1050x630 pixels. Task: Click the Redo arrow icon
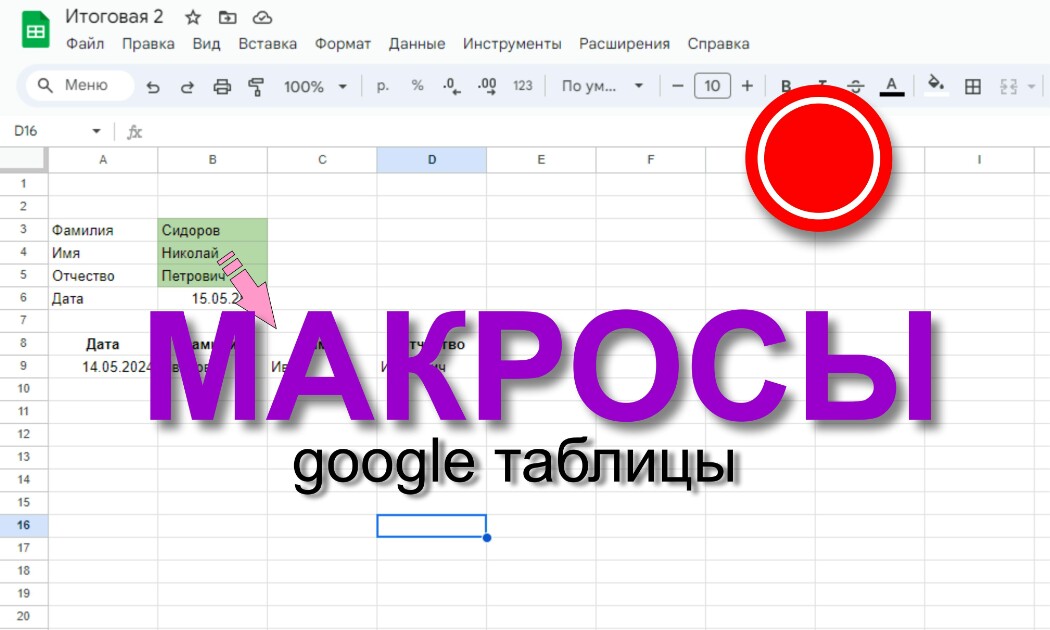tap(188, 86)
